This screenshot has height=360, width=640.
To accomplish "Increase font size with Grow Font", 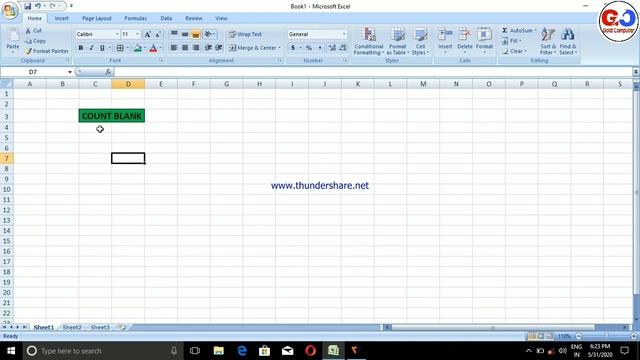I will point(148,34).
